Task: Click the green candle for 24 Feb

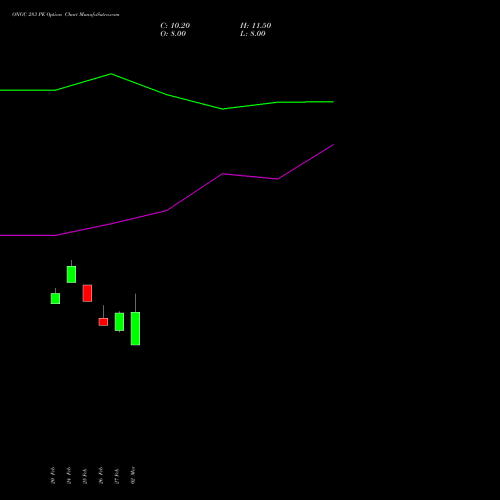Action: coord(71,274)
